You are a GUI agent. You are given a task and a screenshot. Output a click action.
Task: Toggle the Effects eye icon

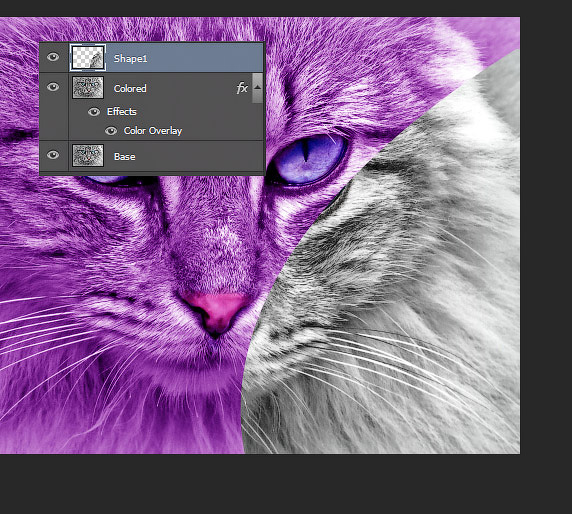tap(94, 112)
